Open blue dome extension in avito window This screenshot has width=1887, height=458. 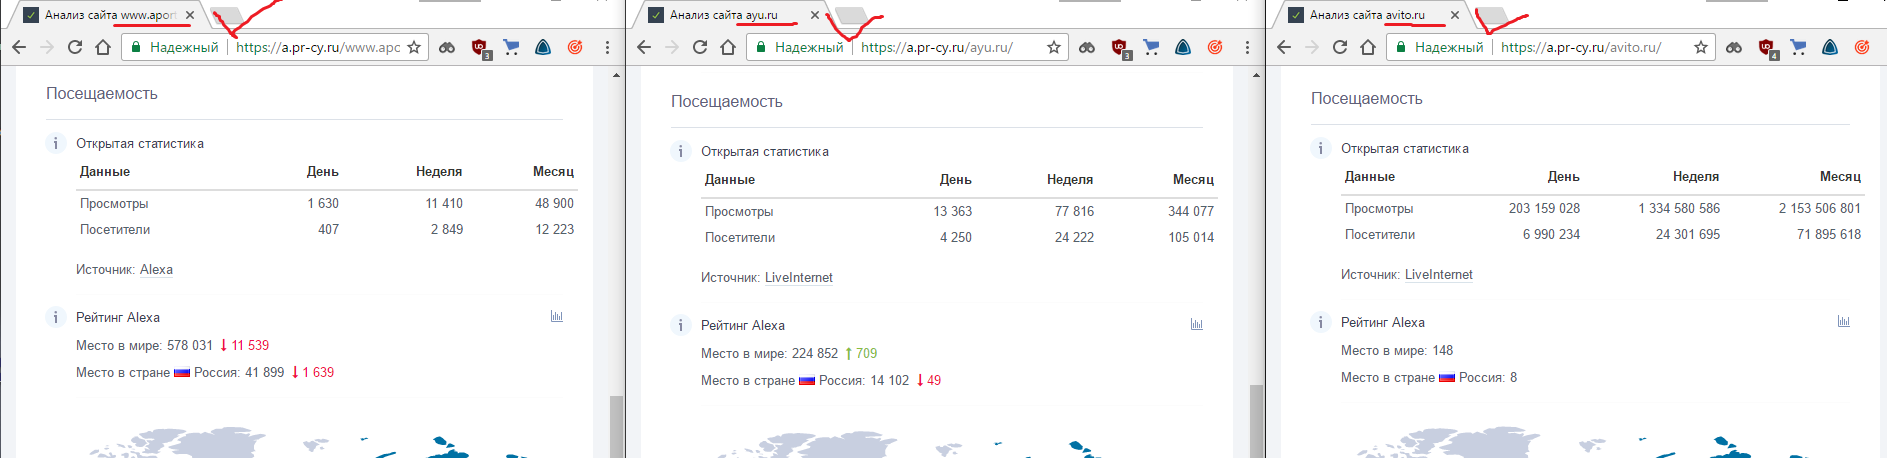pyautogui.click(x=1830, y=47)
